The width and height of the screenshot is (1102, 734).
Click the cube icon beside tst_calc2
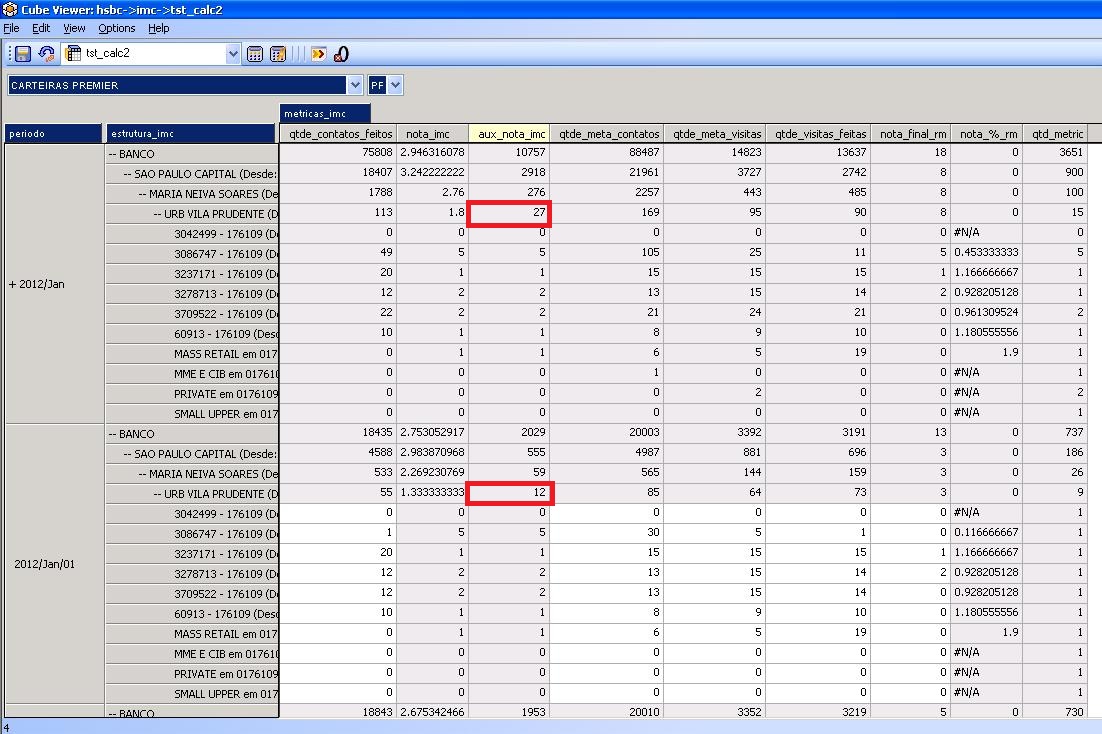pyautogui.click(x=73, y=53)
